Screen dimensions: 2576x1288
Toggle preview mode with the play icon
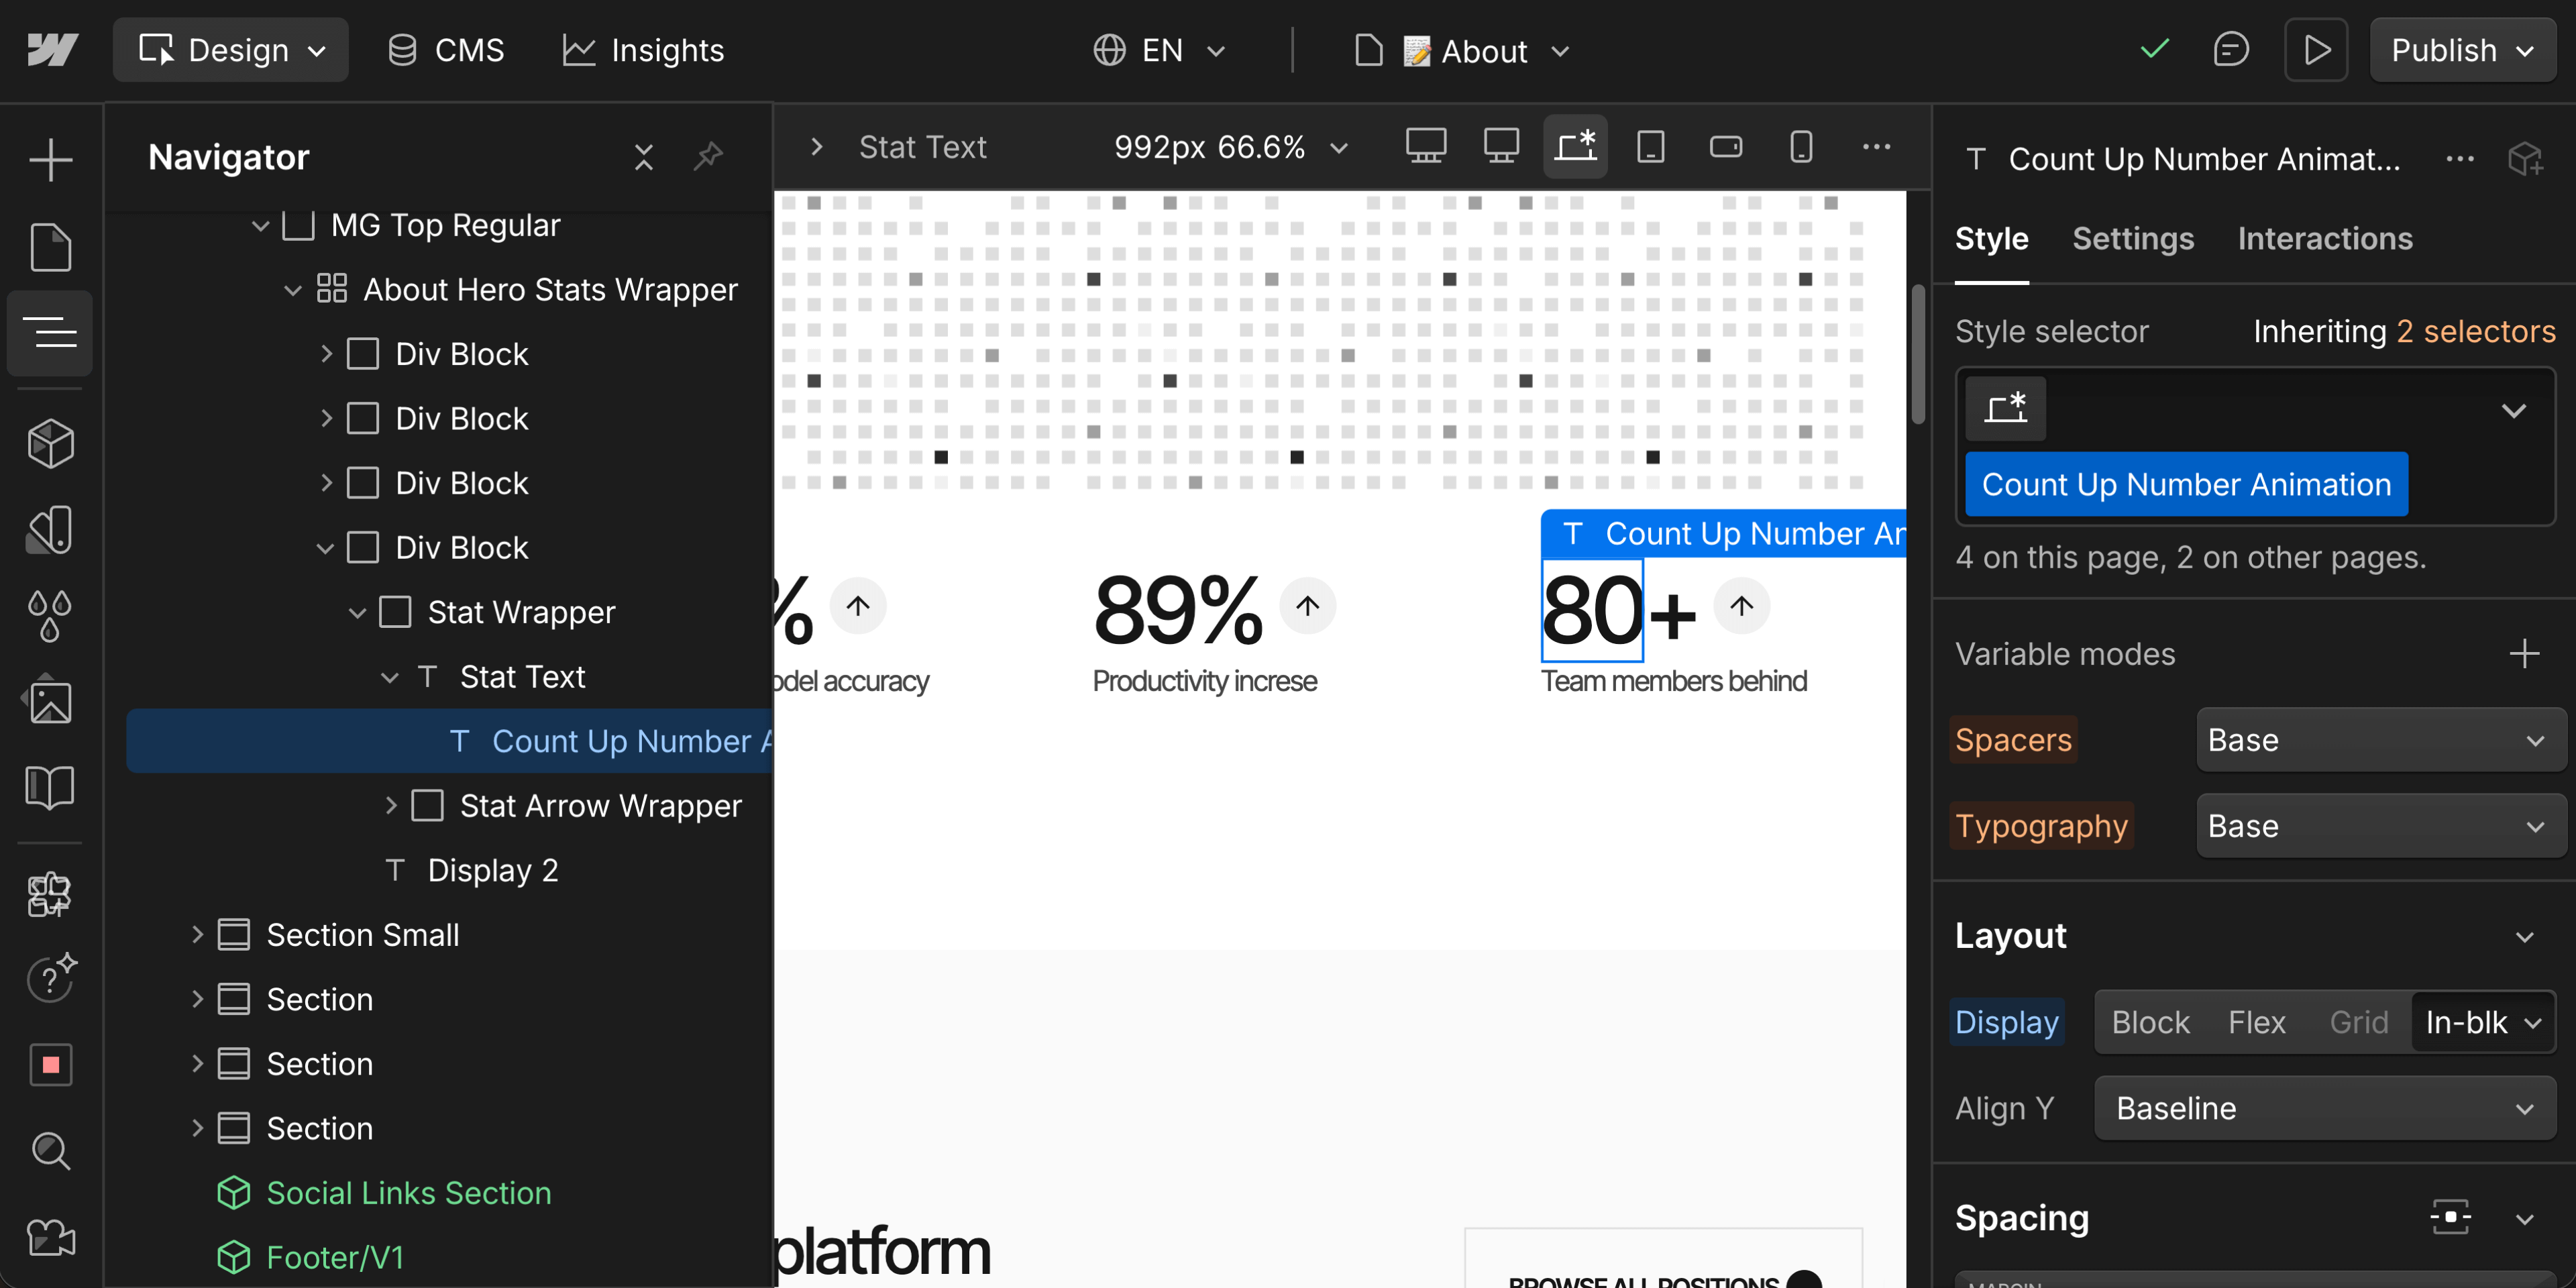[2316, 49]
